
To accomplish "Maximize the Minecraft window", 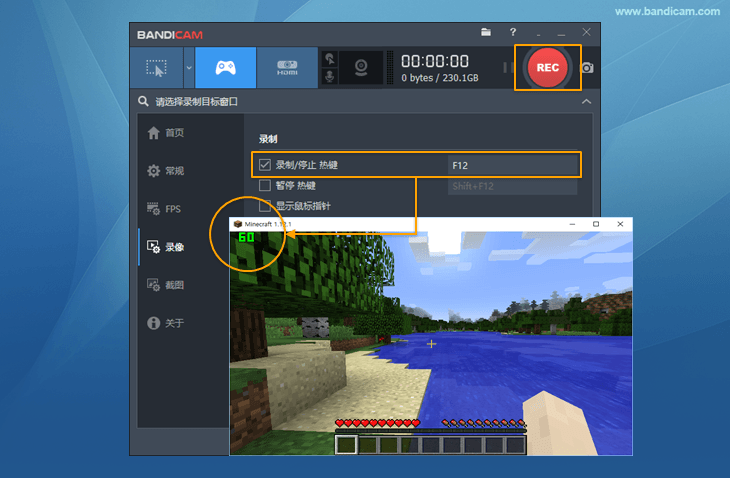I will point(596,224).
